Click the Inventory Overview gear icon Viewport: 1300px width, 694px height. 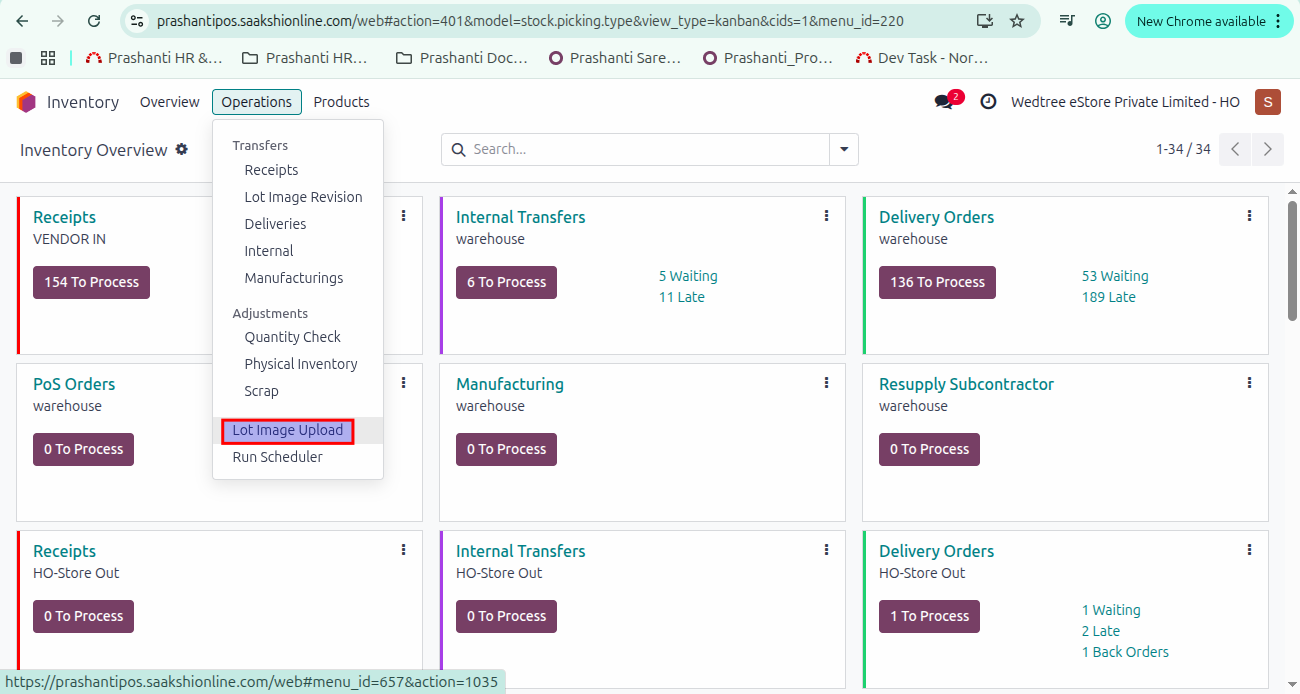tap(182, 149)
